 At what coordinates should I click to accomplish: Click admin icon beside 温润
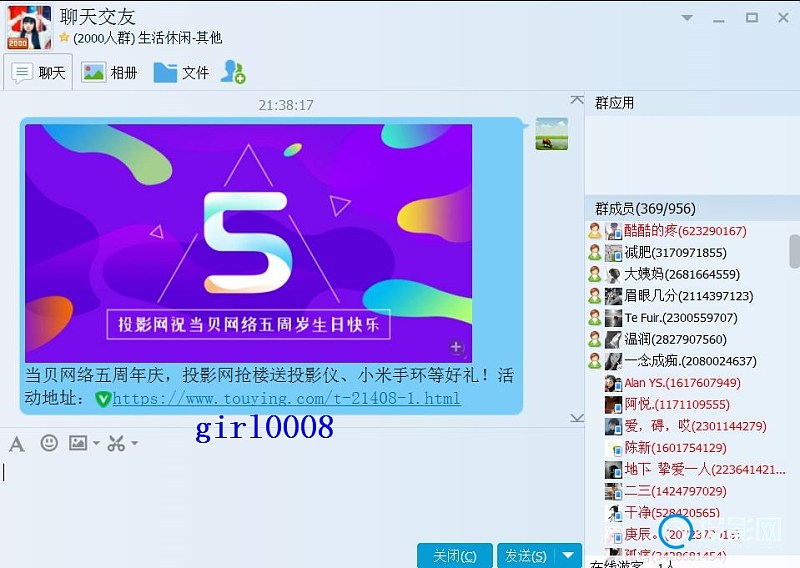pos(594,339)
